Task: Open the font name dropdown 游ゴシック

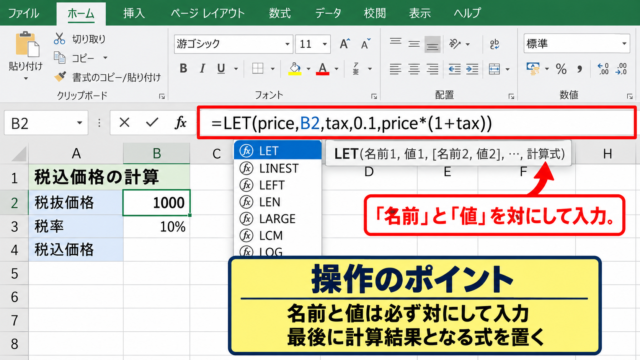Action: click(x=287, y=44)
